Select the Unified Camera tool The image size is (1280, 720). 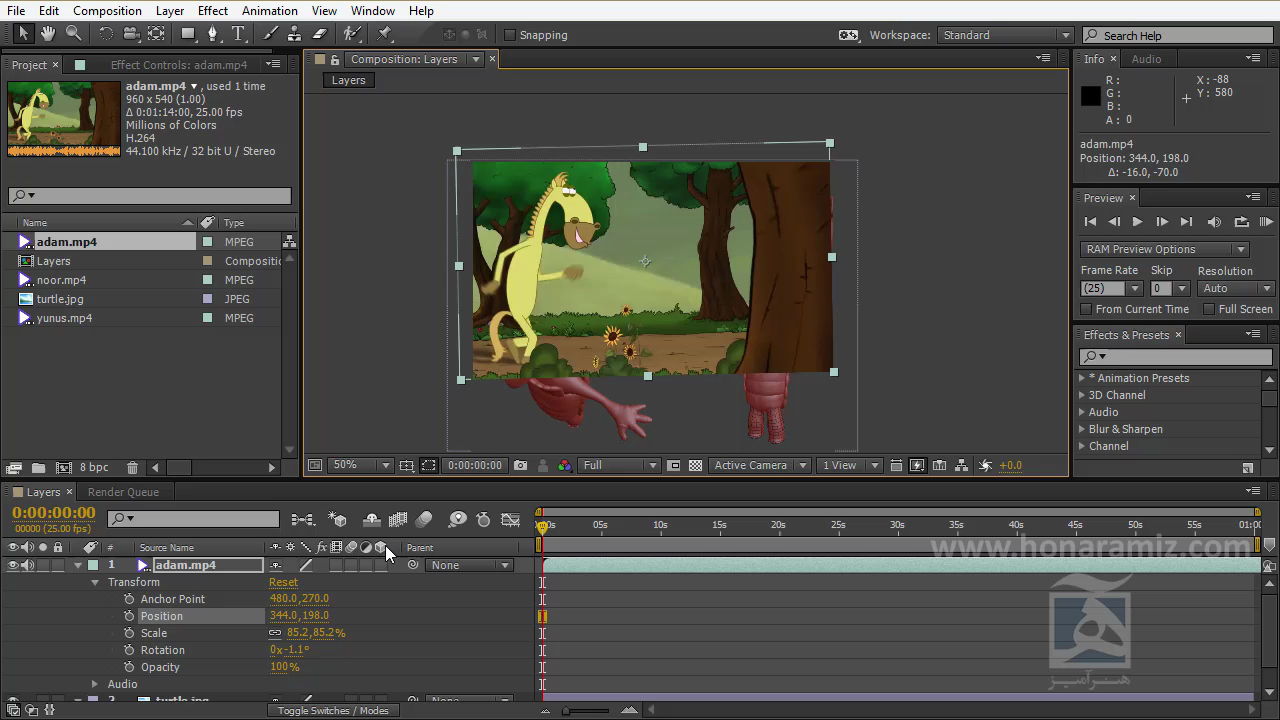pyautogui.click(x=131, y=34)
